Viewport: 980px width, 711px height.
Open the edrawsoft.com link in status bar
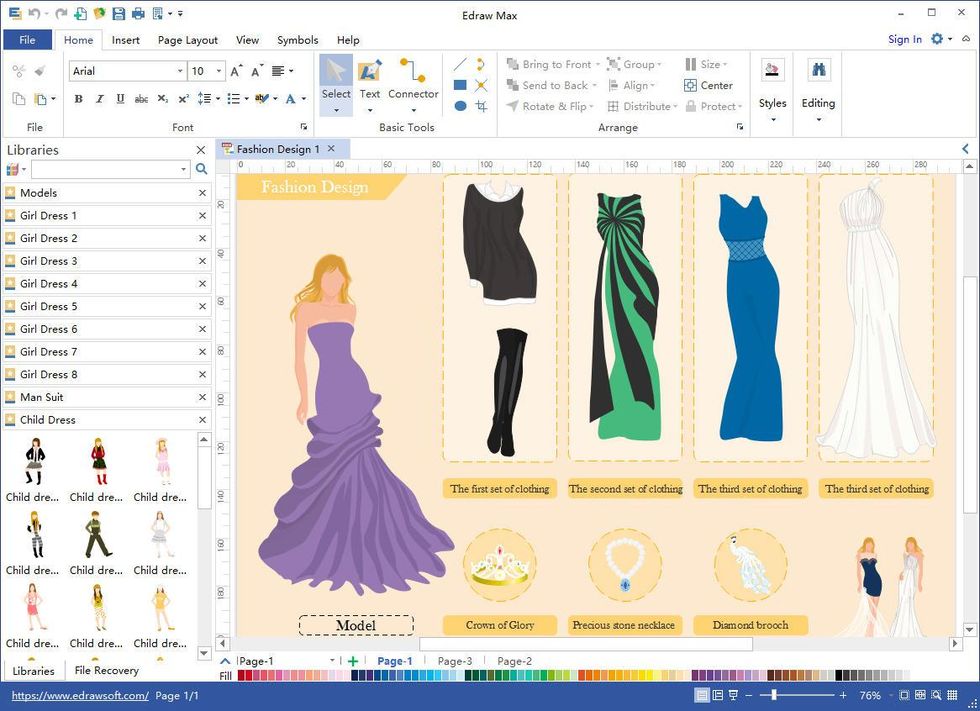point(80,695)
